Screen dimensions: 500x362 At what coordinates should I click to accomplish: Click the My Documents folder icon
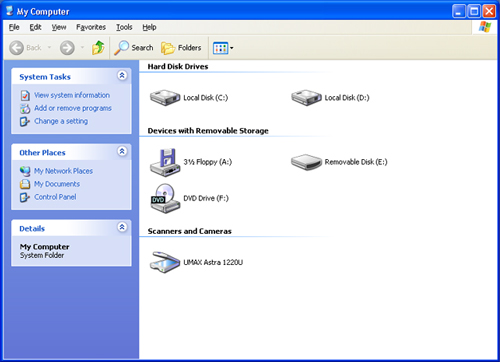pos(25,184)
